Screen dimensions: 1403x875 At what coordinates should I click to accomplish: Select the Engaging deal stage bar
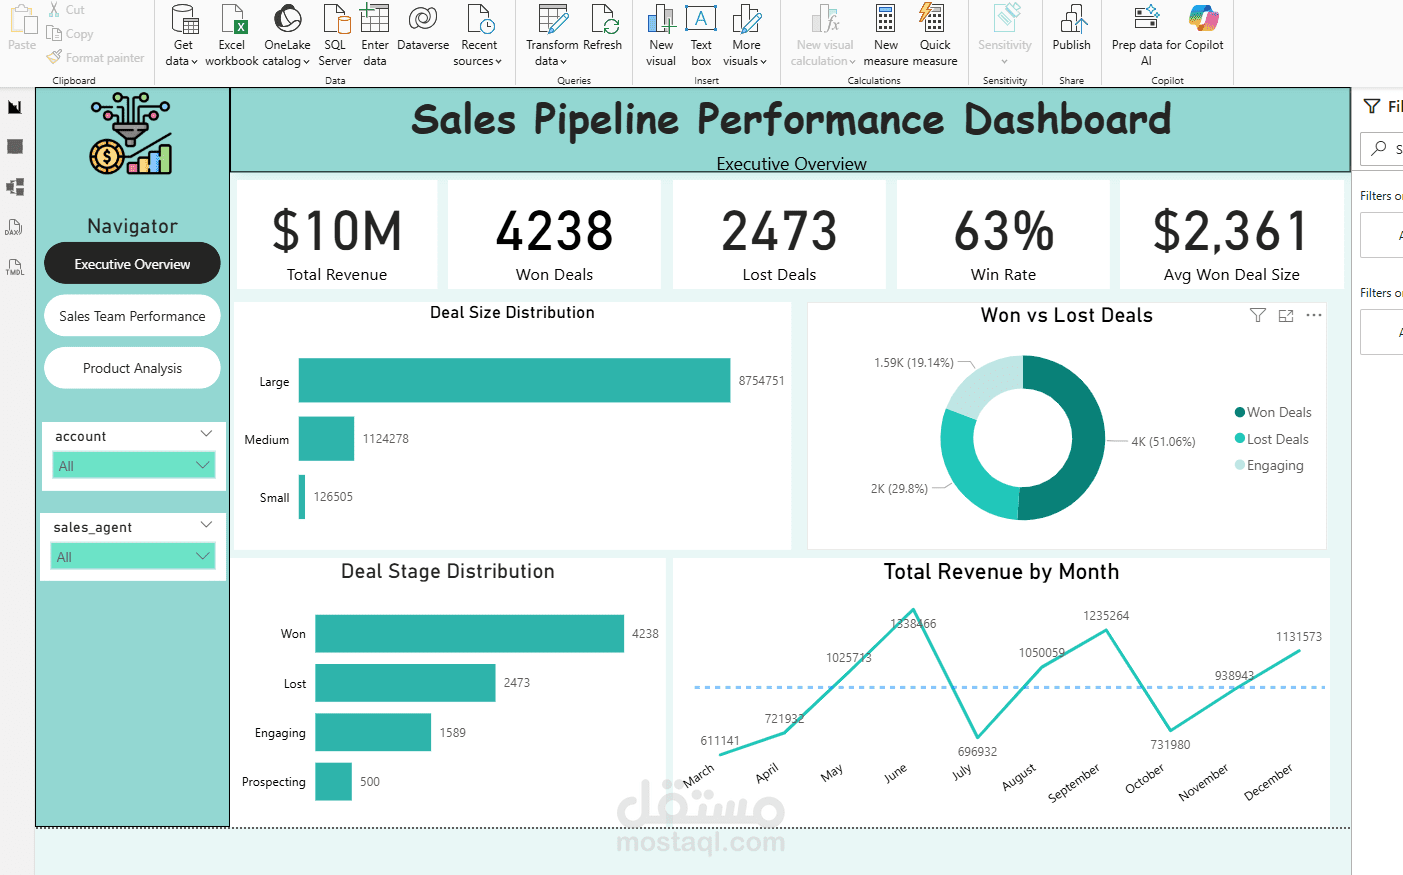(373, 732)
